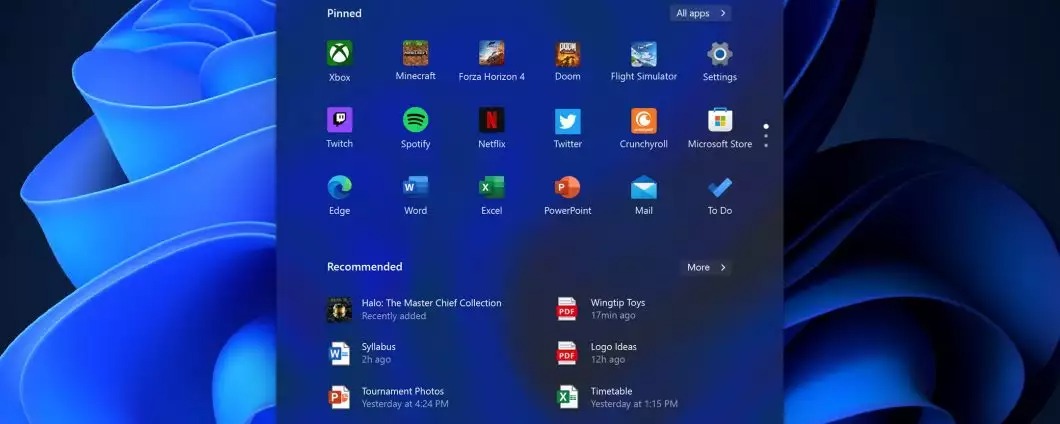Screen dimensions: 1060x424
Task: Open the Syllabus Word document
Action: tap(378, 353)
